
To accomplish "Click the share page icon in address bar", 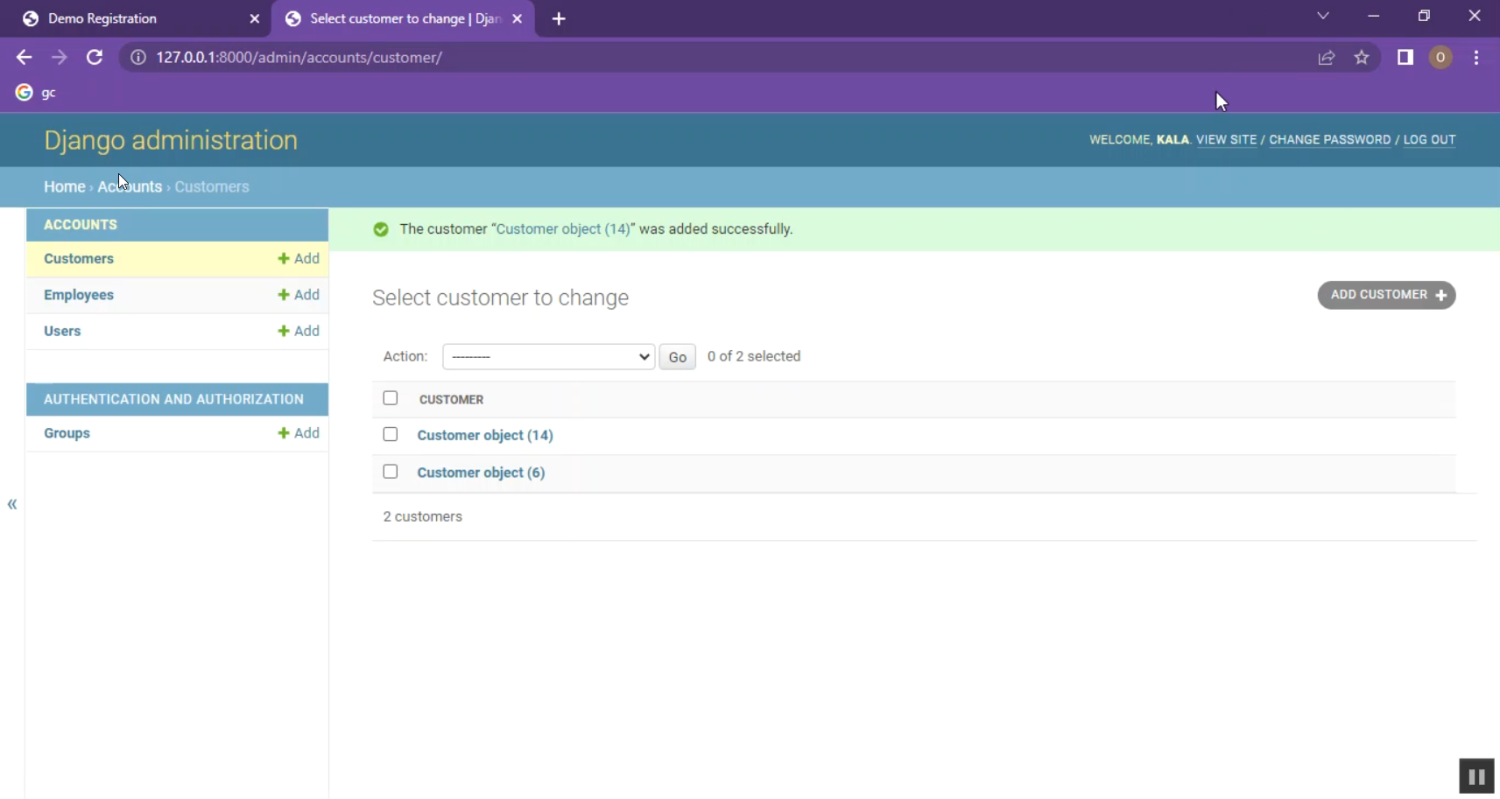I will click(1326, 58).
